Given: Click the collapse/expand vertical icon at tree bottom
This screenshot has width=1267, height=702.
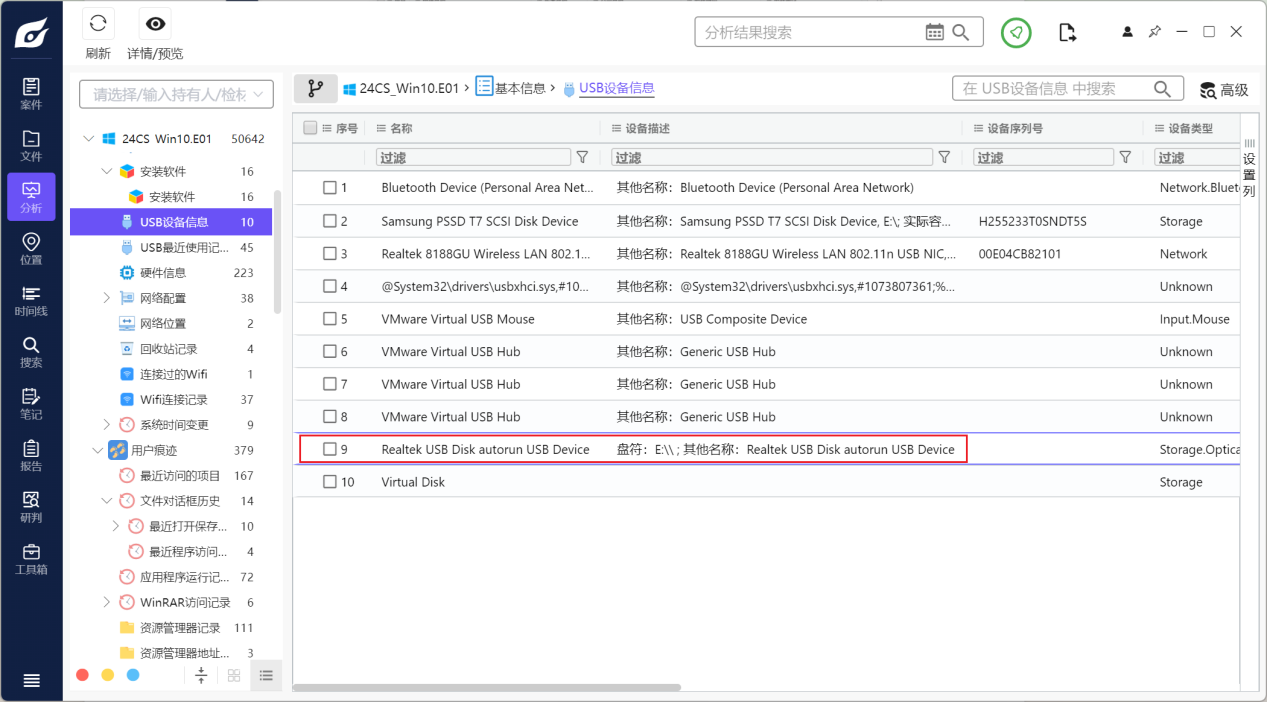Looking at the screenshot, I should point(201,675).
